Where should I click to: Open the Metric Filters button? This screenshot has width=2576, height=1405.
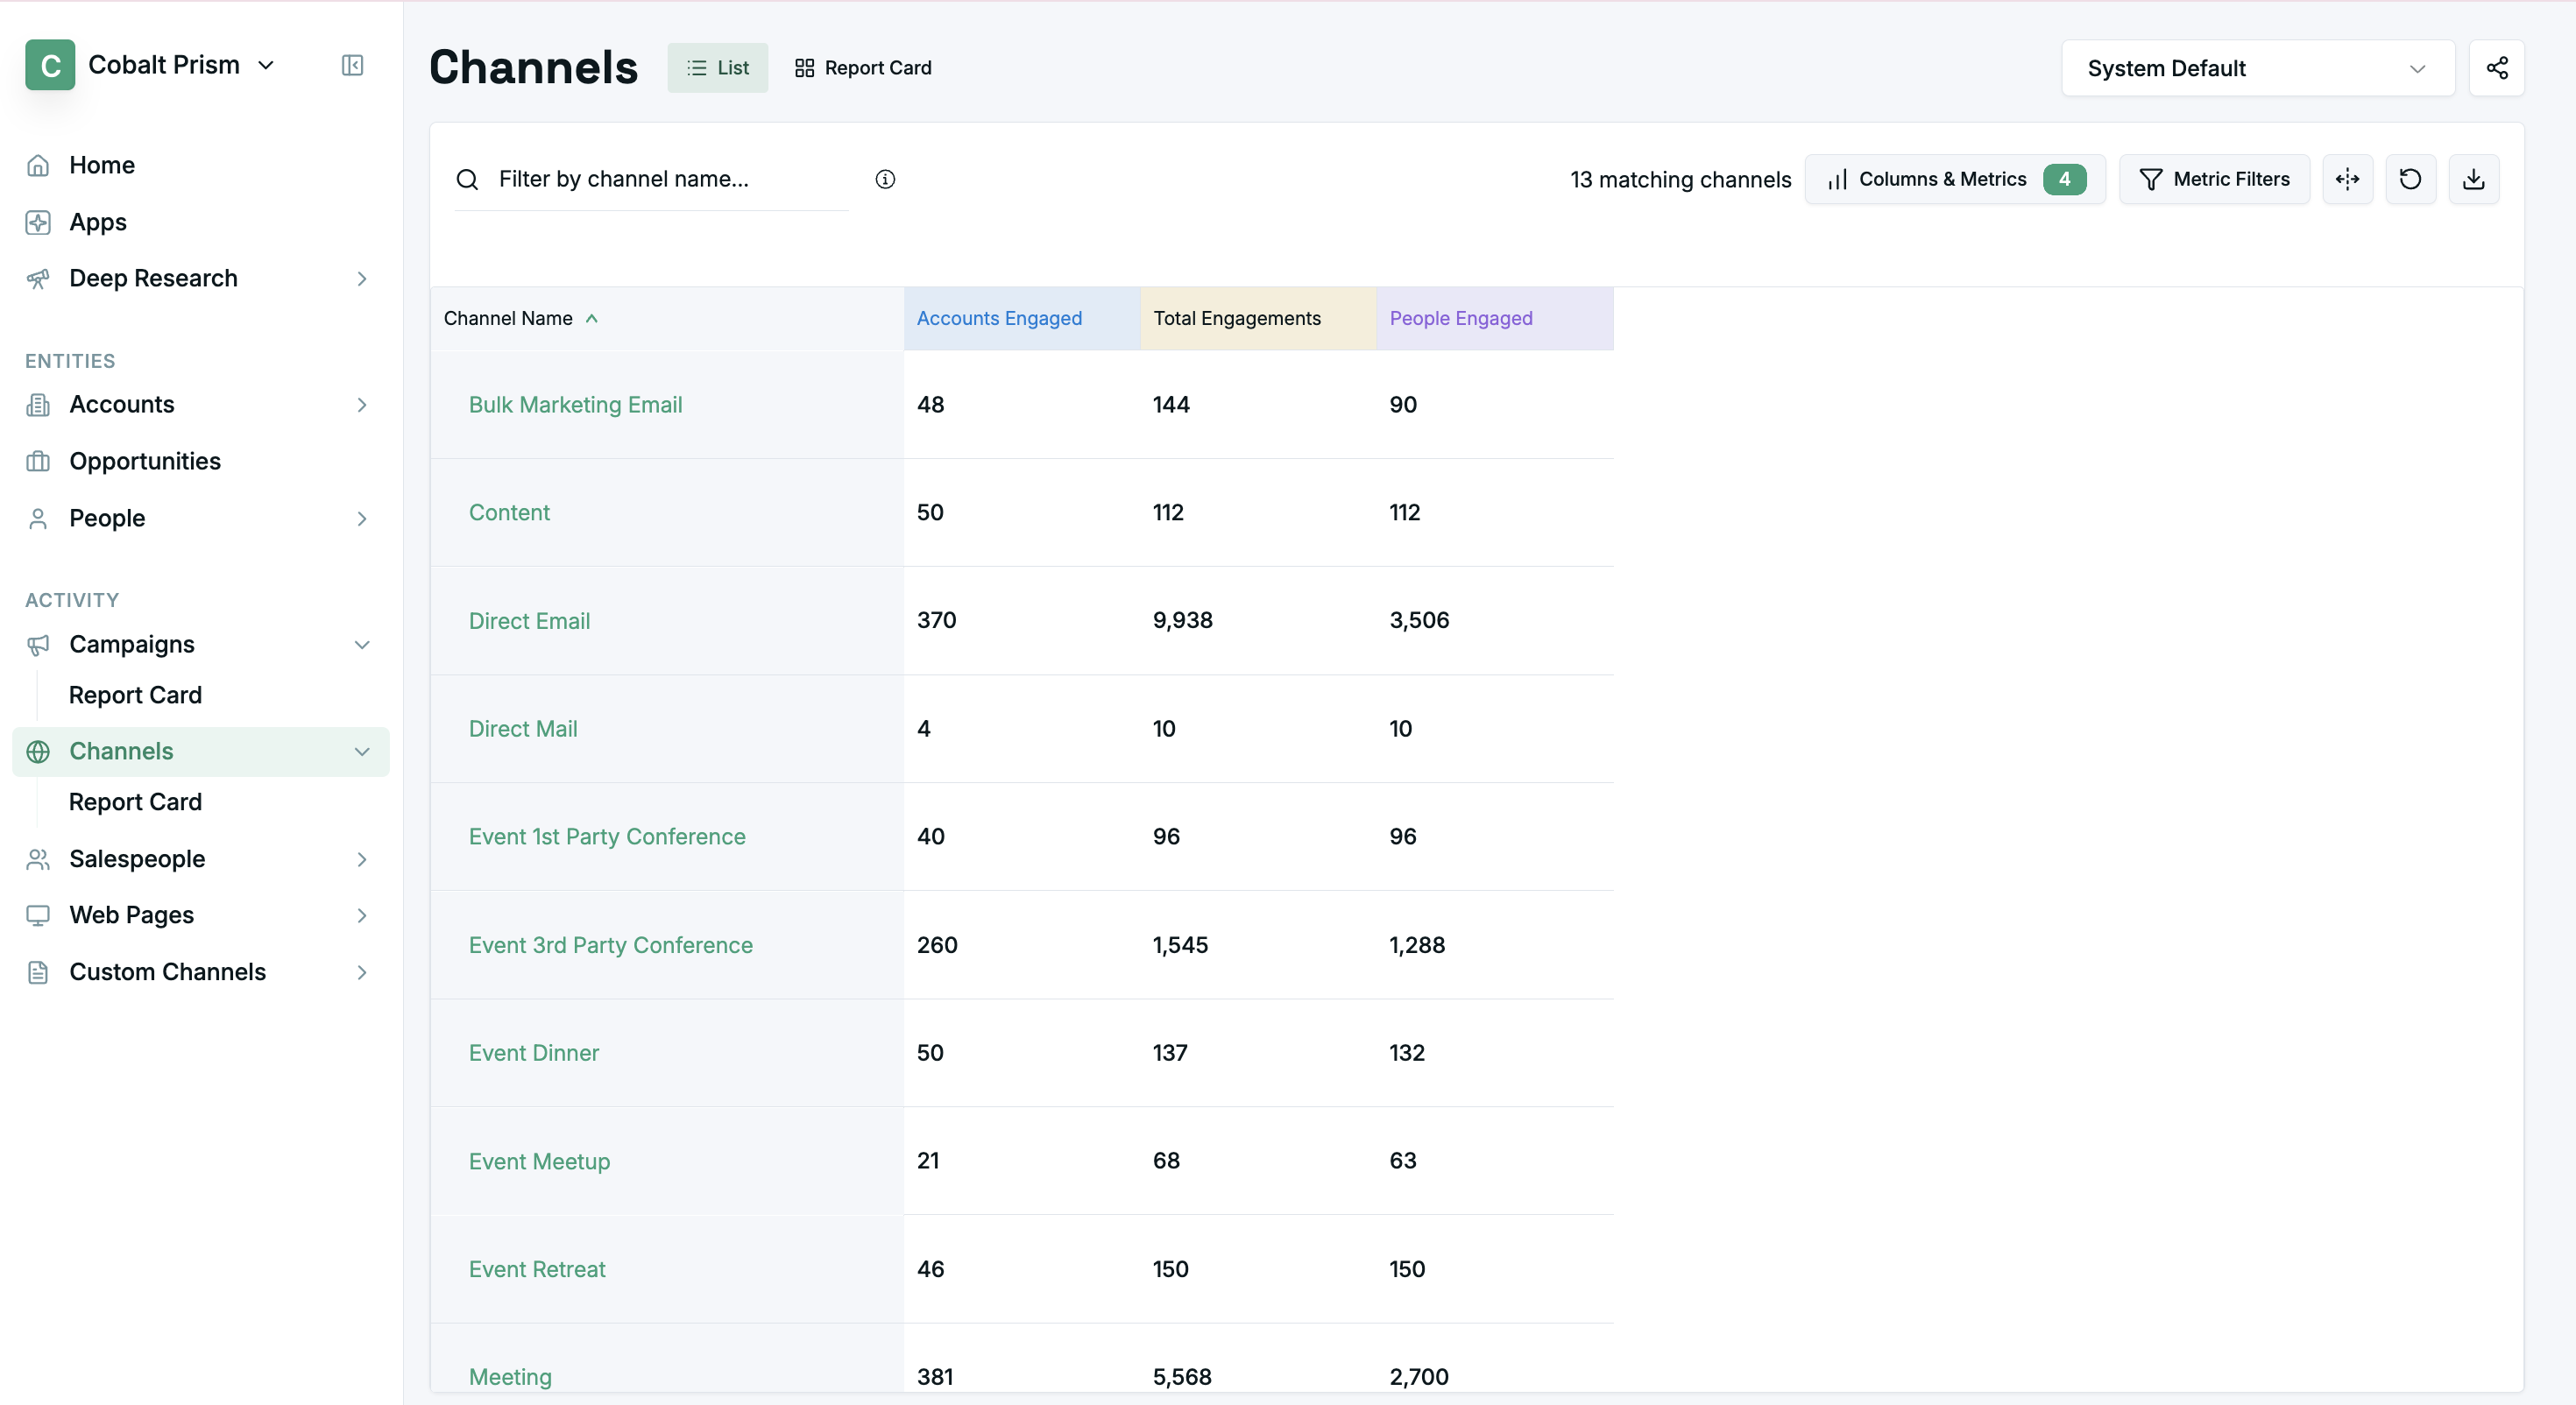coord(2213,179)
